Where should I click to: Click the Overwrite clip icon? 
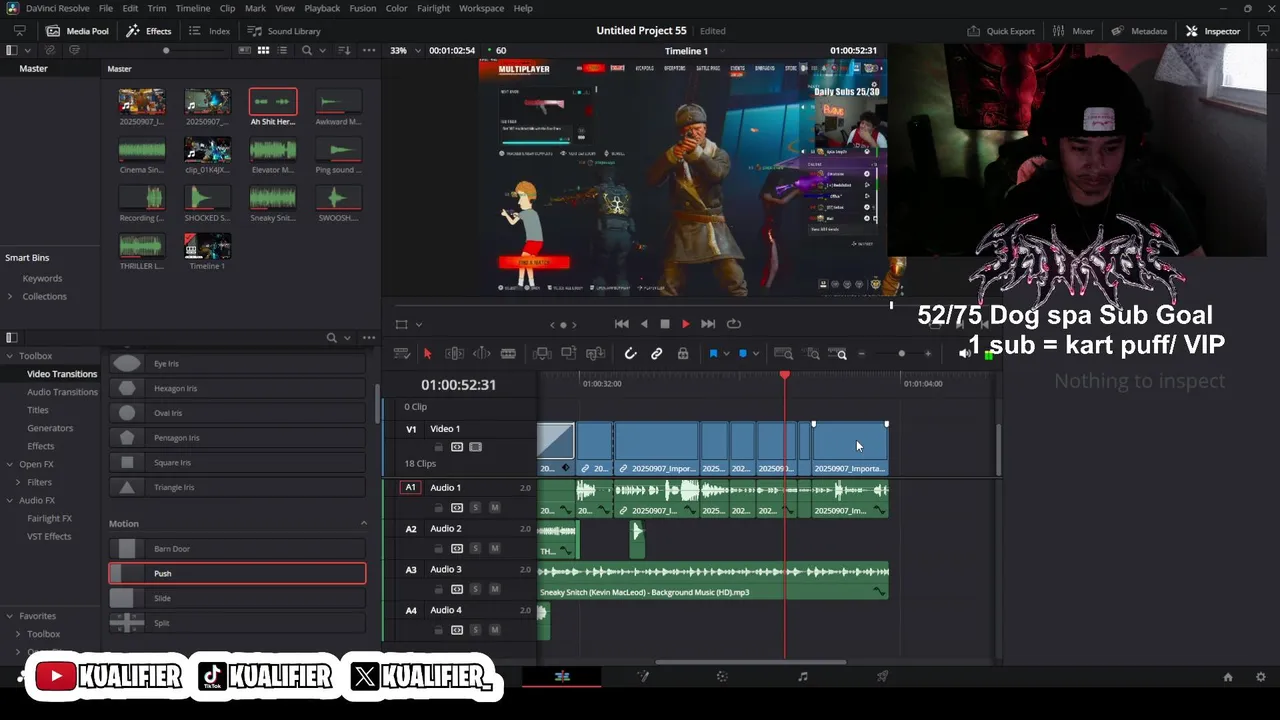(569, 354)
